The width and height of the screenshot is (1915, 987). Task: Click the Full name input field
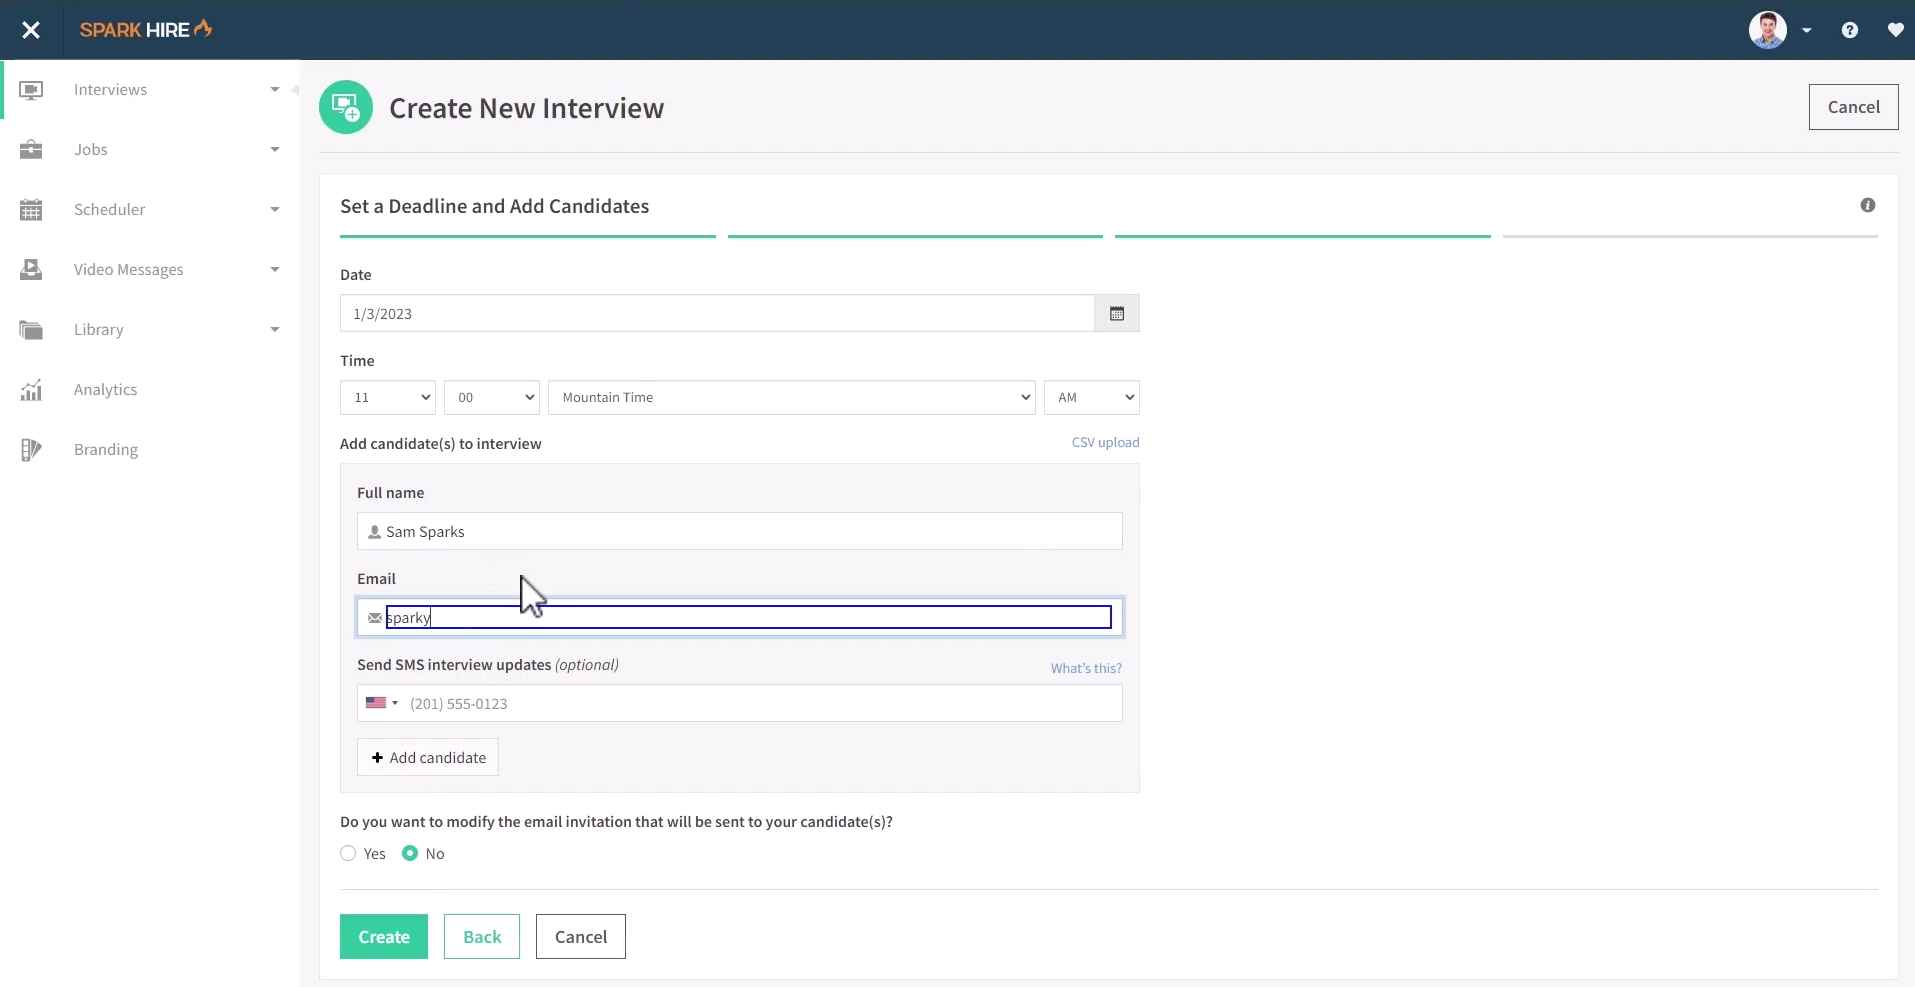tap(740, 531)
